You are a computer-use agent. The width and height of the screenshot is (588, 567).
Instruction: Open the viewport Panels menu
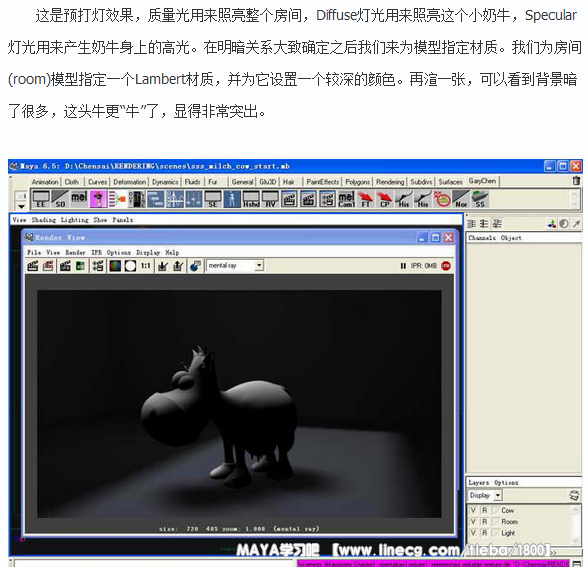tap(123, 220)
